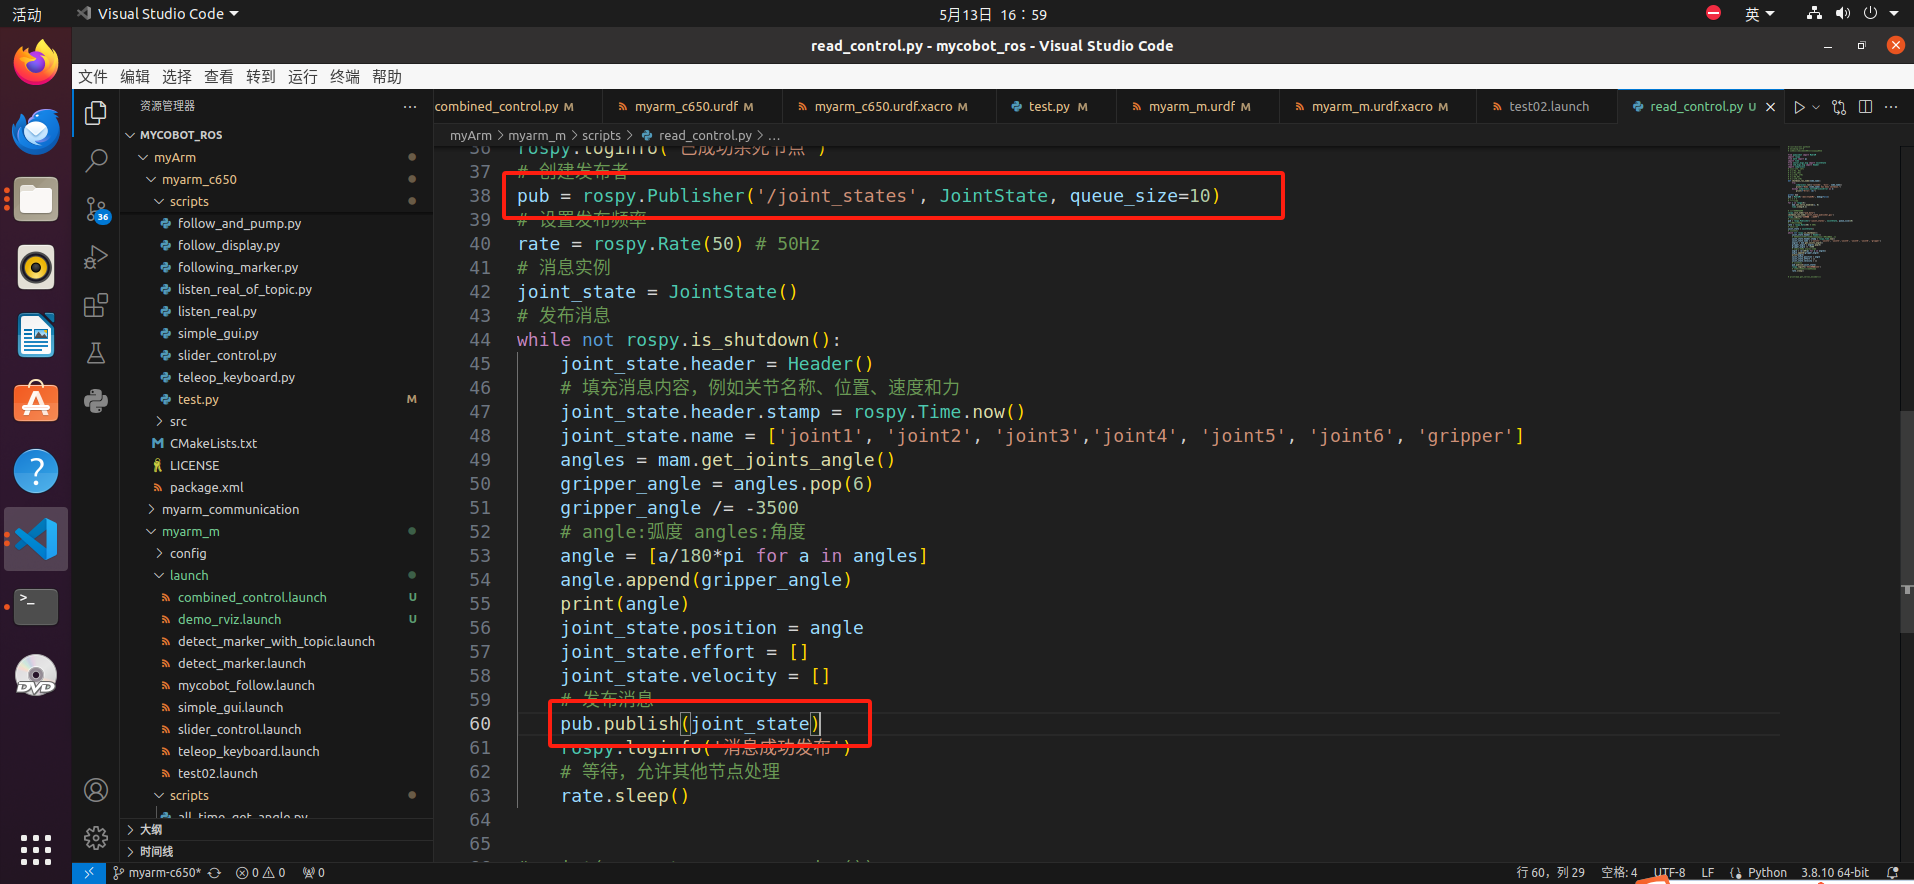1914x884 pixels.
Task: Click the 3.8.10 64-bit interpreter selector
Action: tap(1835, 873)
